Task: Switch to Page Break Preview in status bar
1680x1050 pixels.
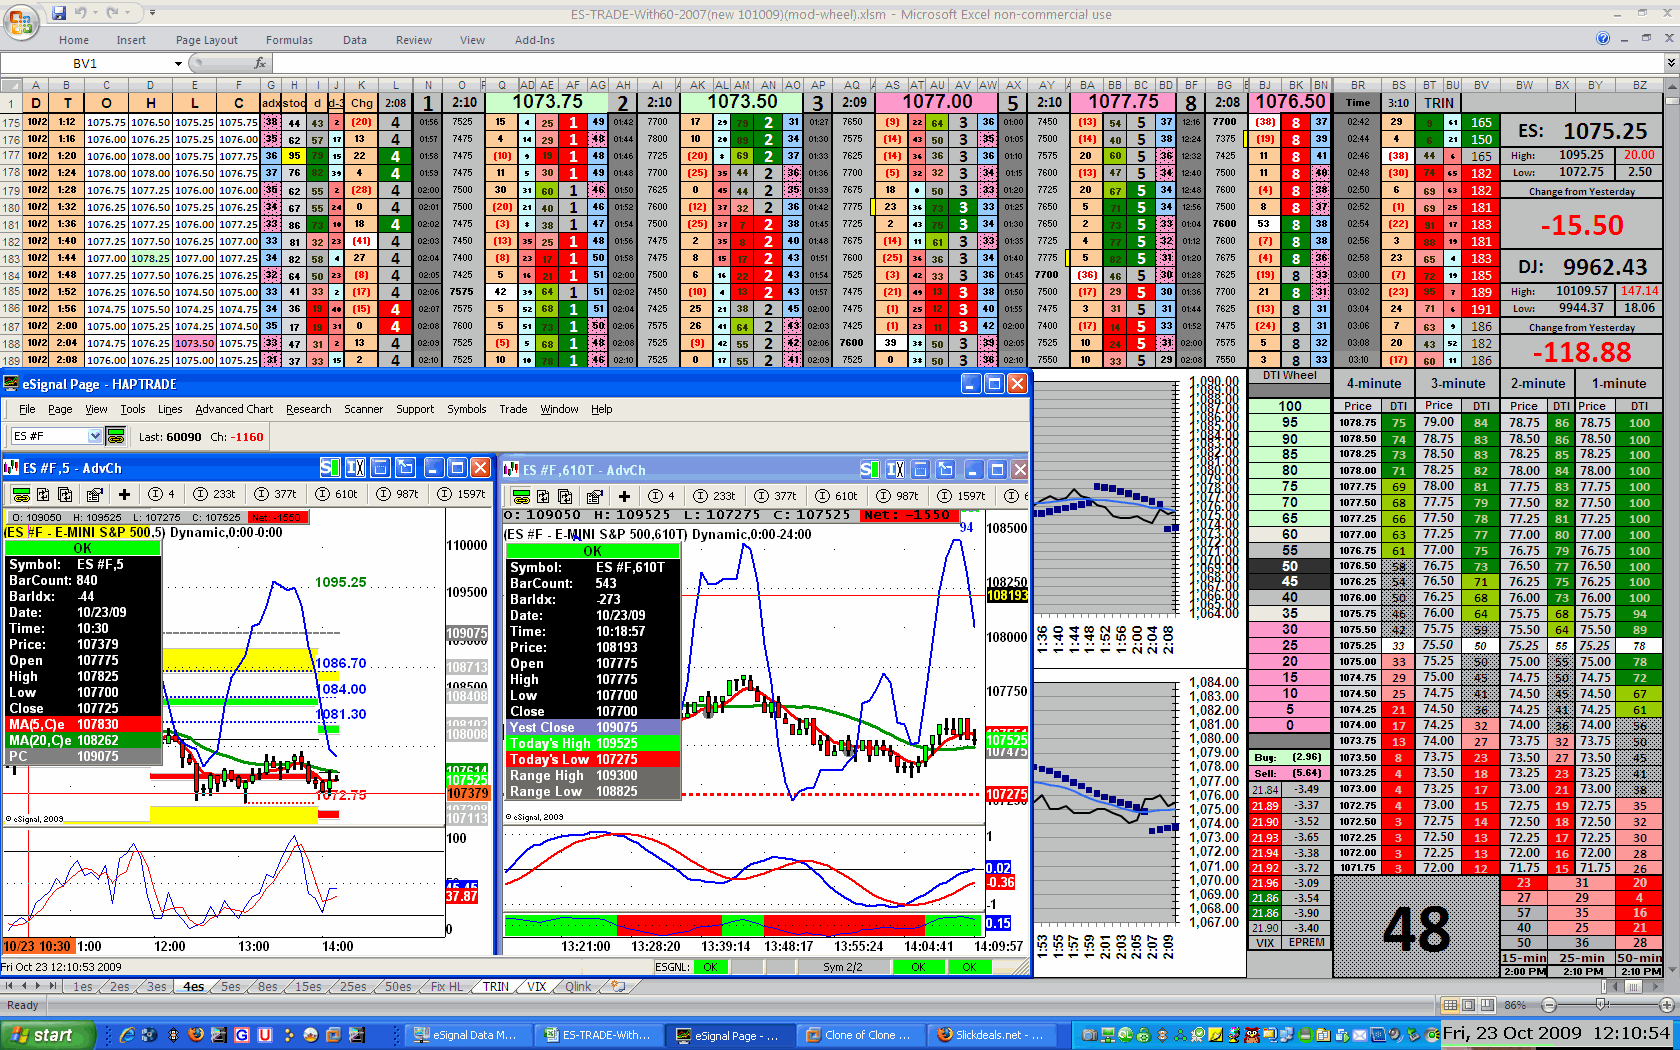Action: pos(1489,1005)
